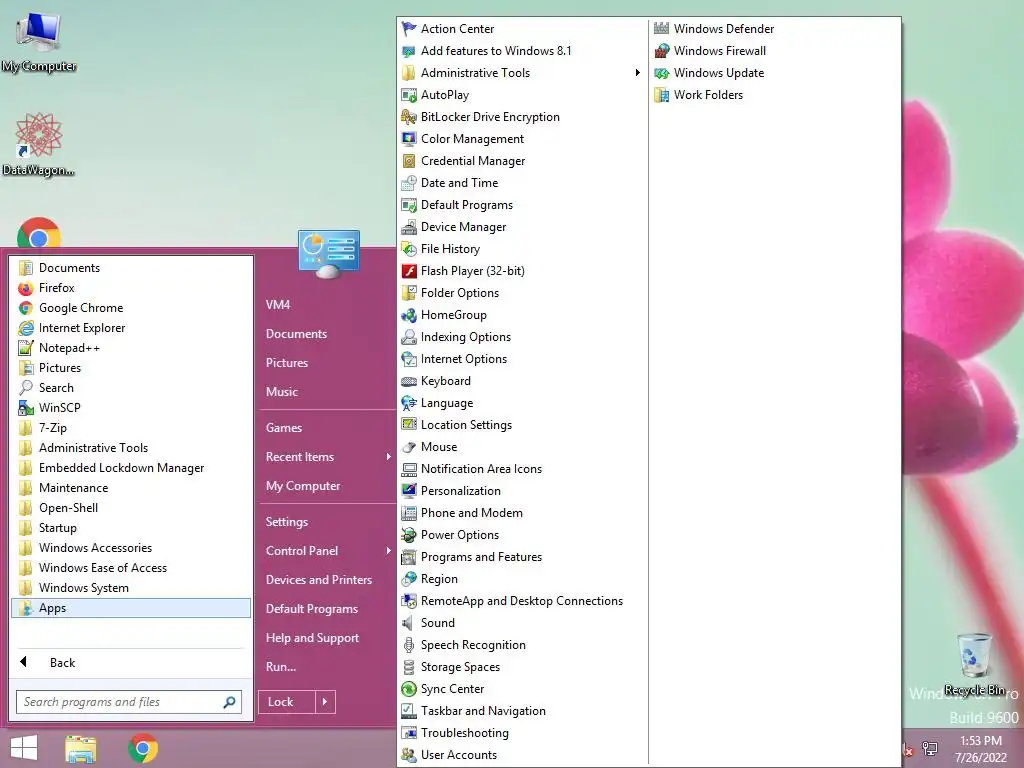Open Taskbar and Navigation item
Image resolution: width=1024 pixels, height=768 pixels.
(483, 711)
